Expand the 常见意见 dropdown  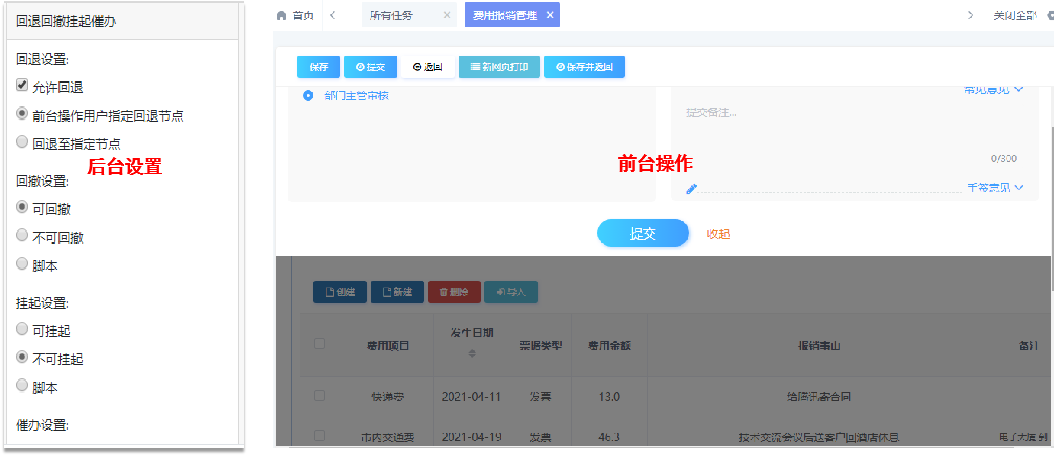tap(993, 90)
